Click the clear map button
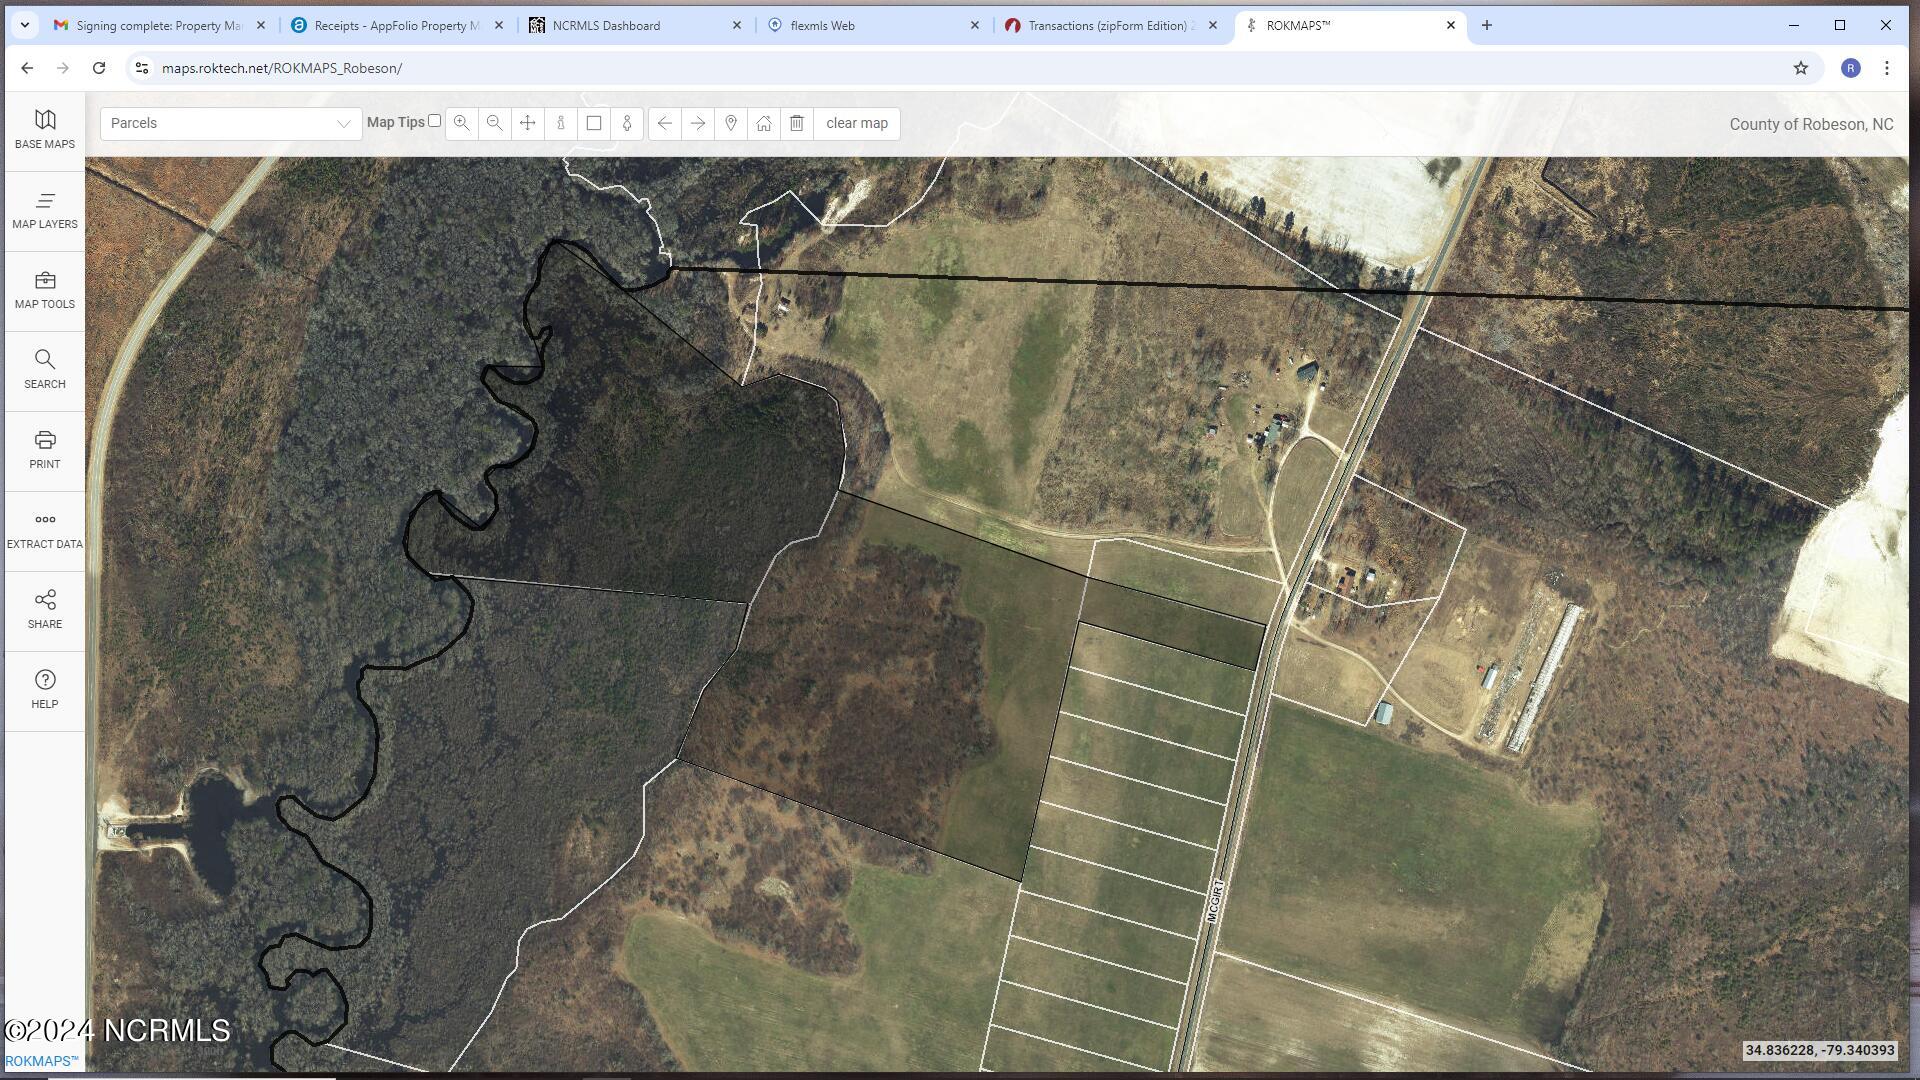1920x1080 pixels. (x=855, y=123)
